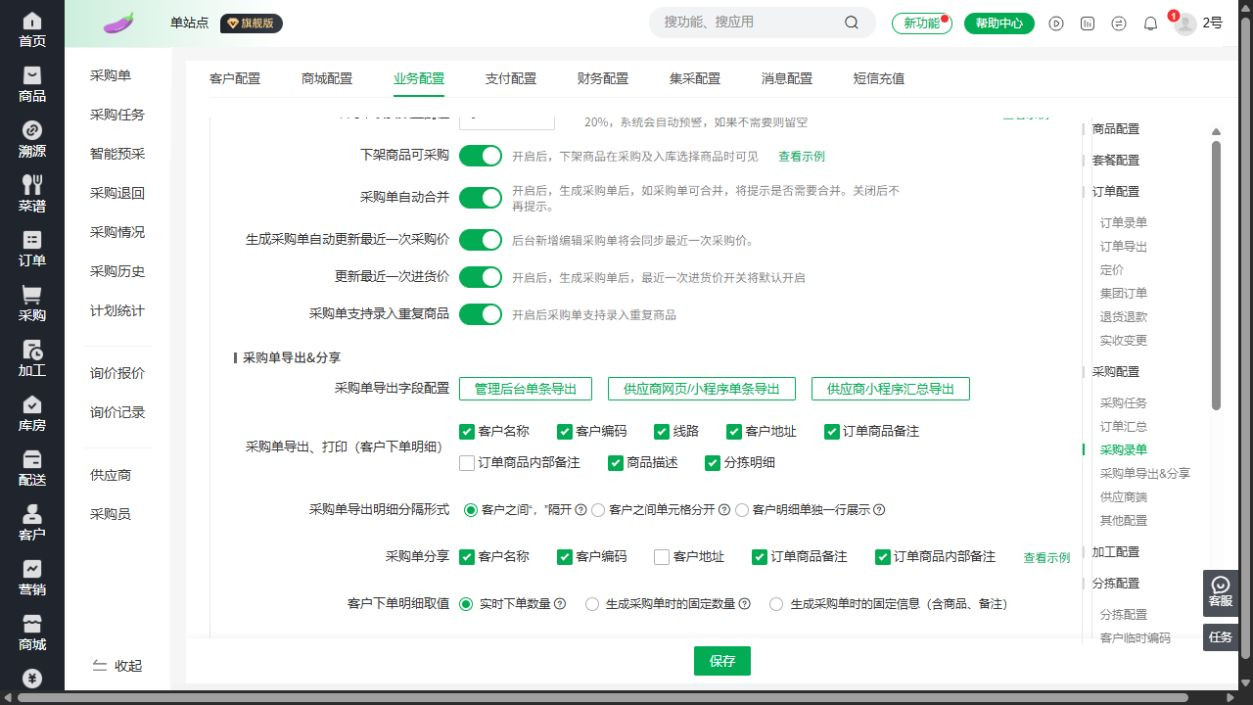Open the 配送 delivery sidebar icon

pyautogui.click(x=32, y=469)
